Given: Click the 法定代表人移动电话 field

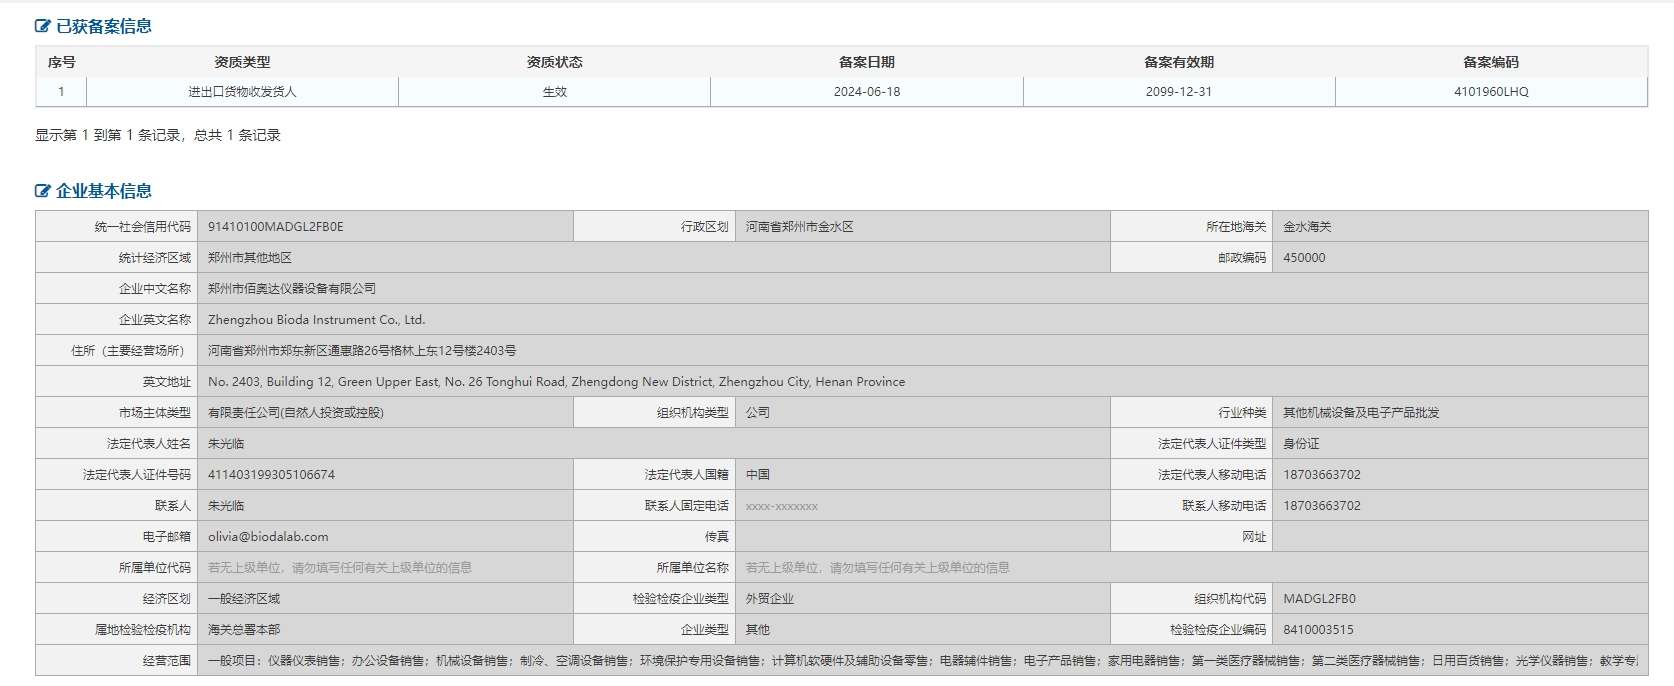Looking at the screenshot, I should [1460, 475].
